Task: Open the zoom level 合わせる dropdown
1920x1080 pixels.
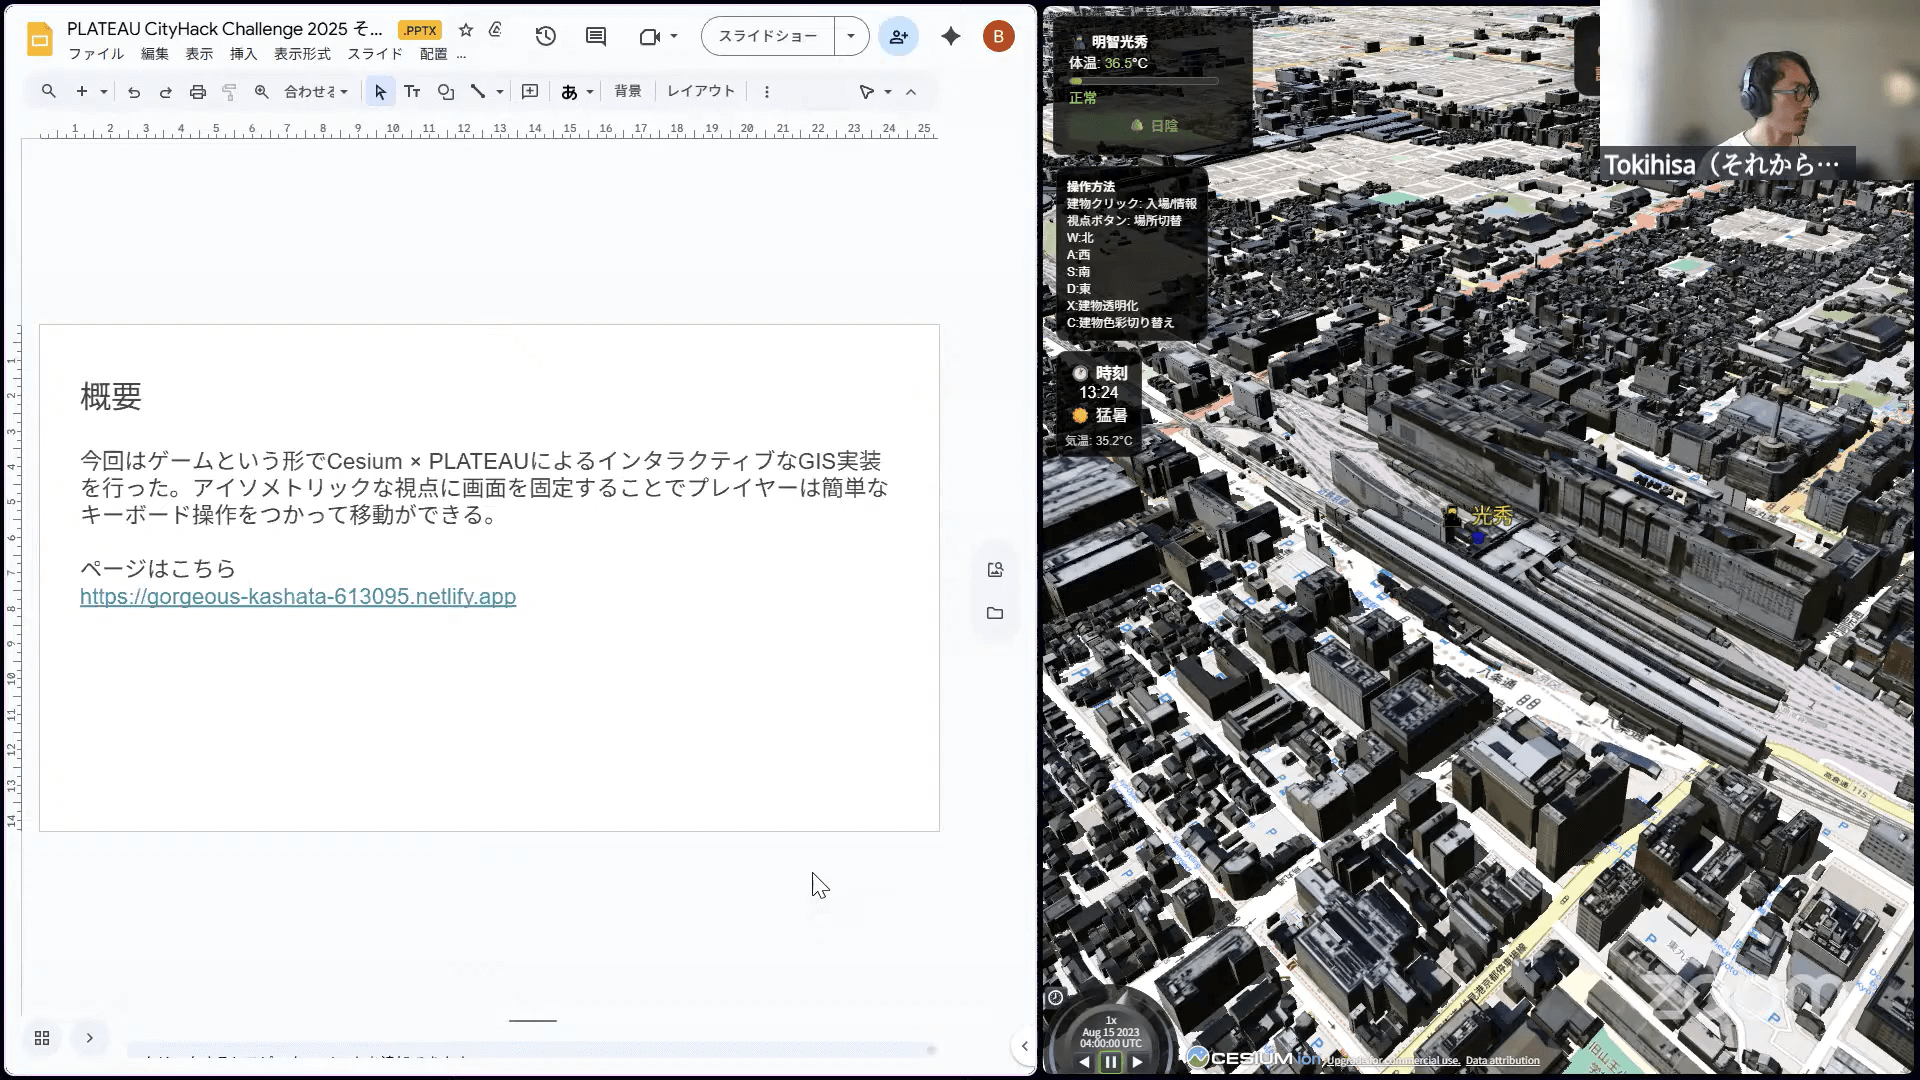Action: [x=316, y=91]
